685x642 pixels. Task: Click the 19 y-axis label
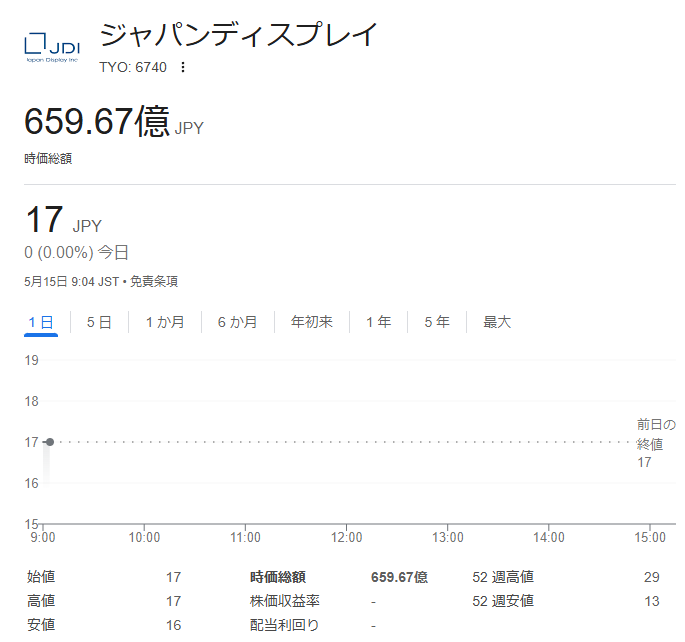(x=31, y=360)
